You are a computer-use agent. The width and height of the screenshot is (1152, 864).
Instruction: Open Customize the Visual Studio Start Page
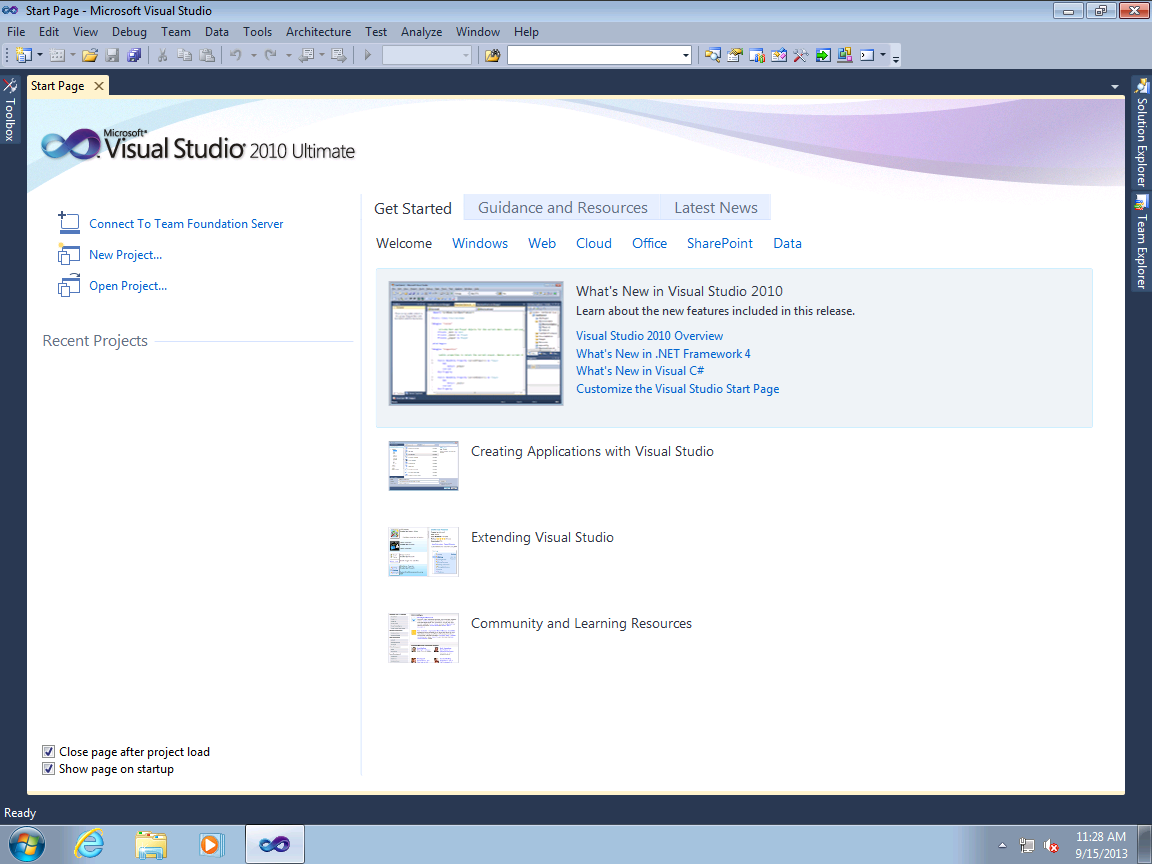(677, 389)
